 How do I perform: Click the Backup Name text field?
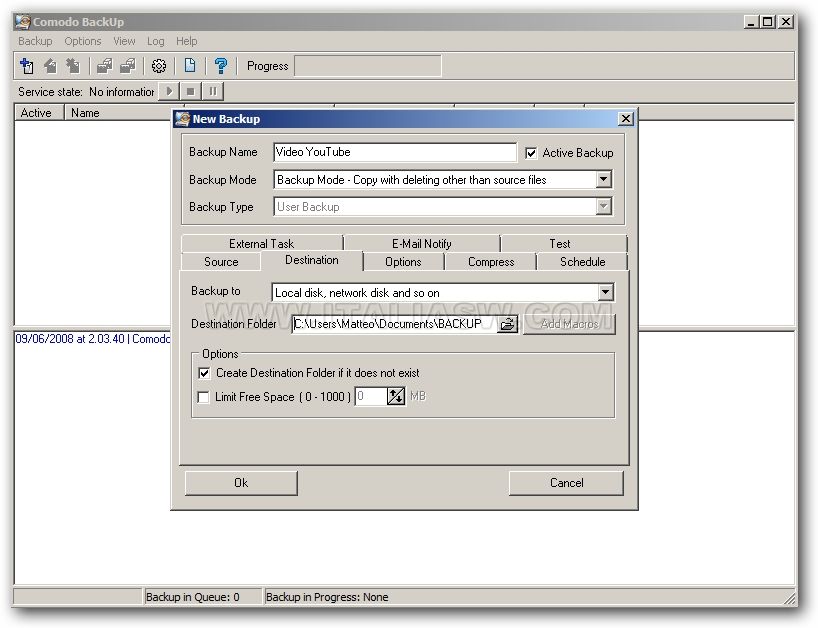click(395, 152)
